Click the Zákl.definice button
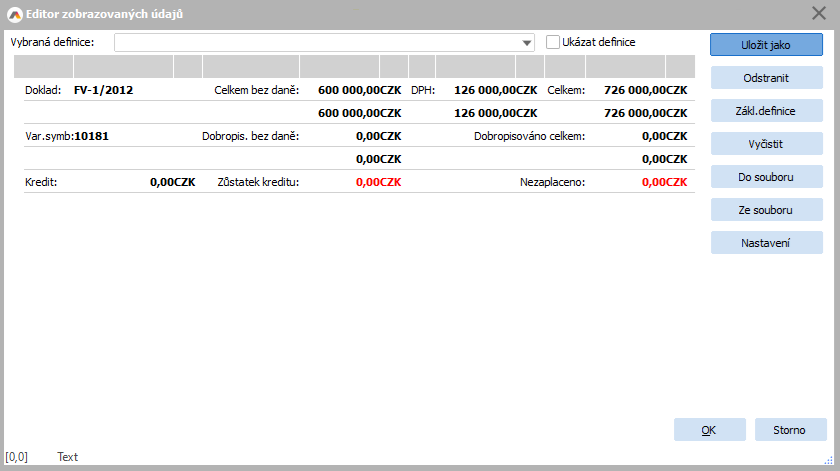Image resolution: width=840 pixels, height=471 pixels. click(x=766, y=111)
